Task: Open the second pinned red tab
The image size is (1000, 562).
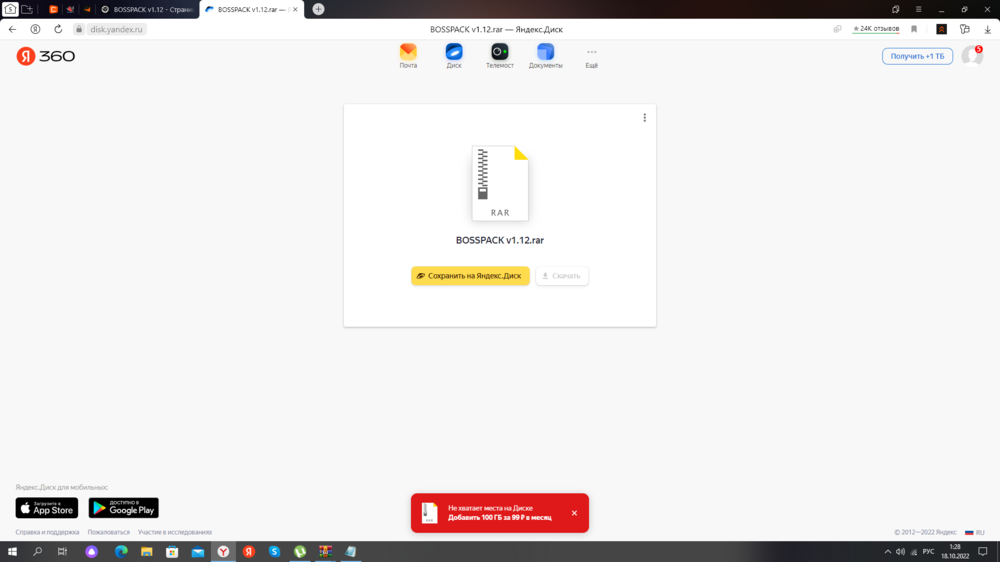Action: (70, 10)
